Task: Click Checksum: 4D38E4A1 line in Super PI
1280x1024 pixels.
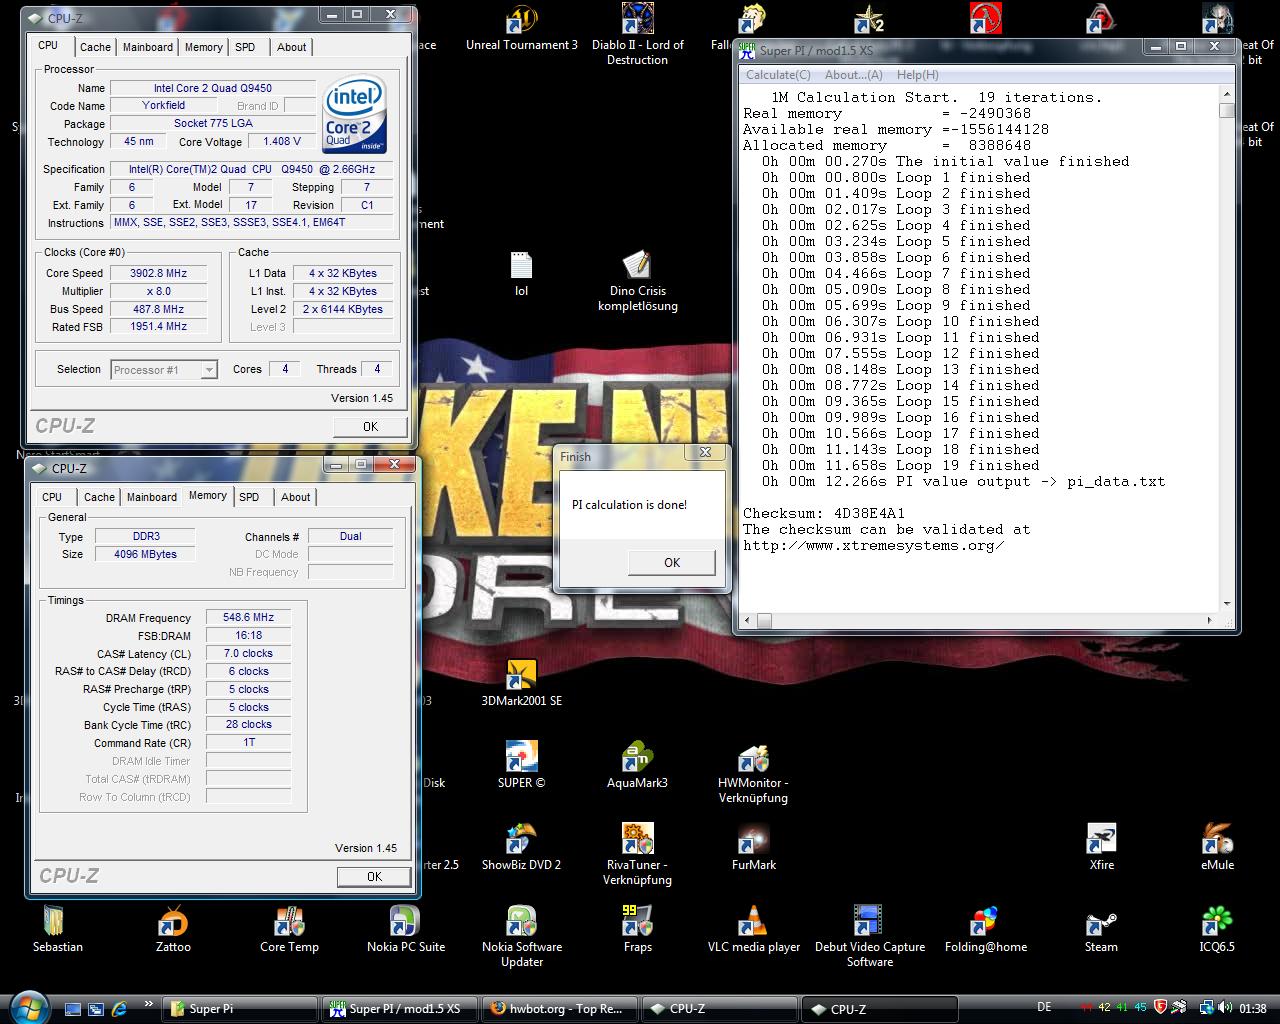Action: [824, 514]
